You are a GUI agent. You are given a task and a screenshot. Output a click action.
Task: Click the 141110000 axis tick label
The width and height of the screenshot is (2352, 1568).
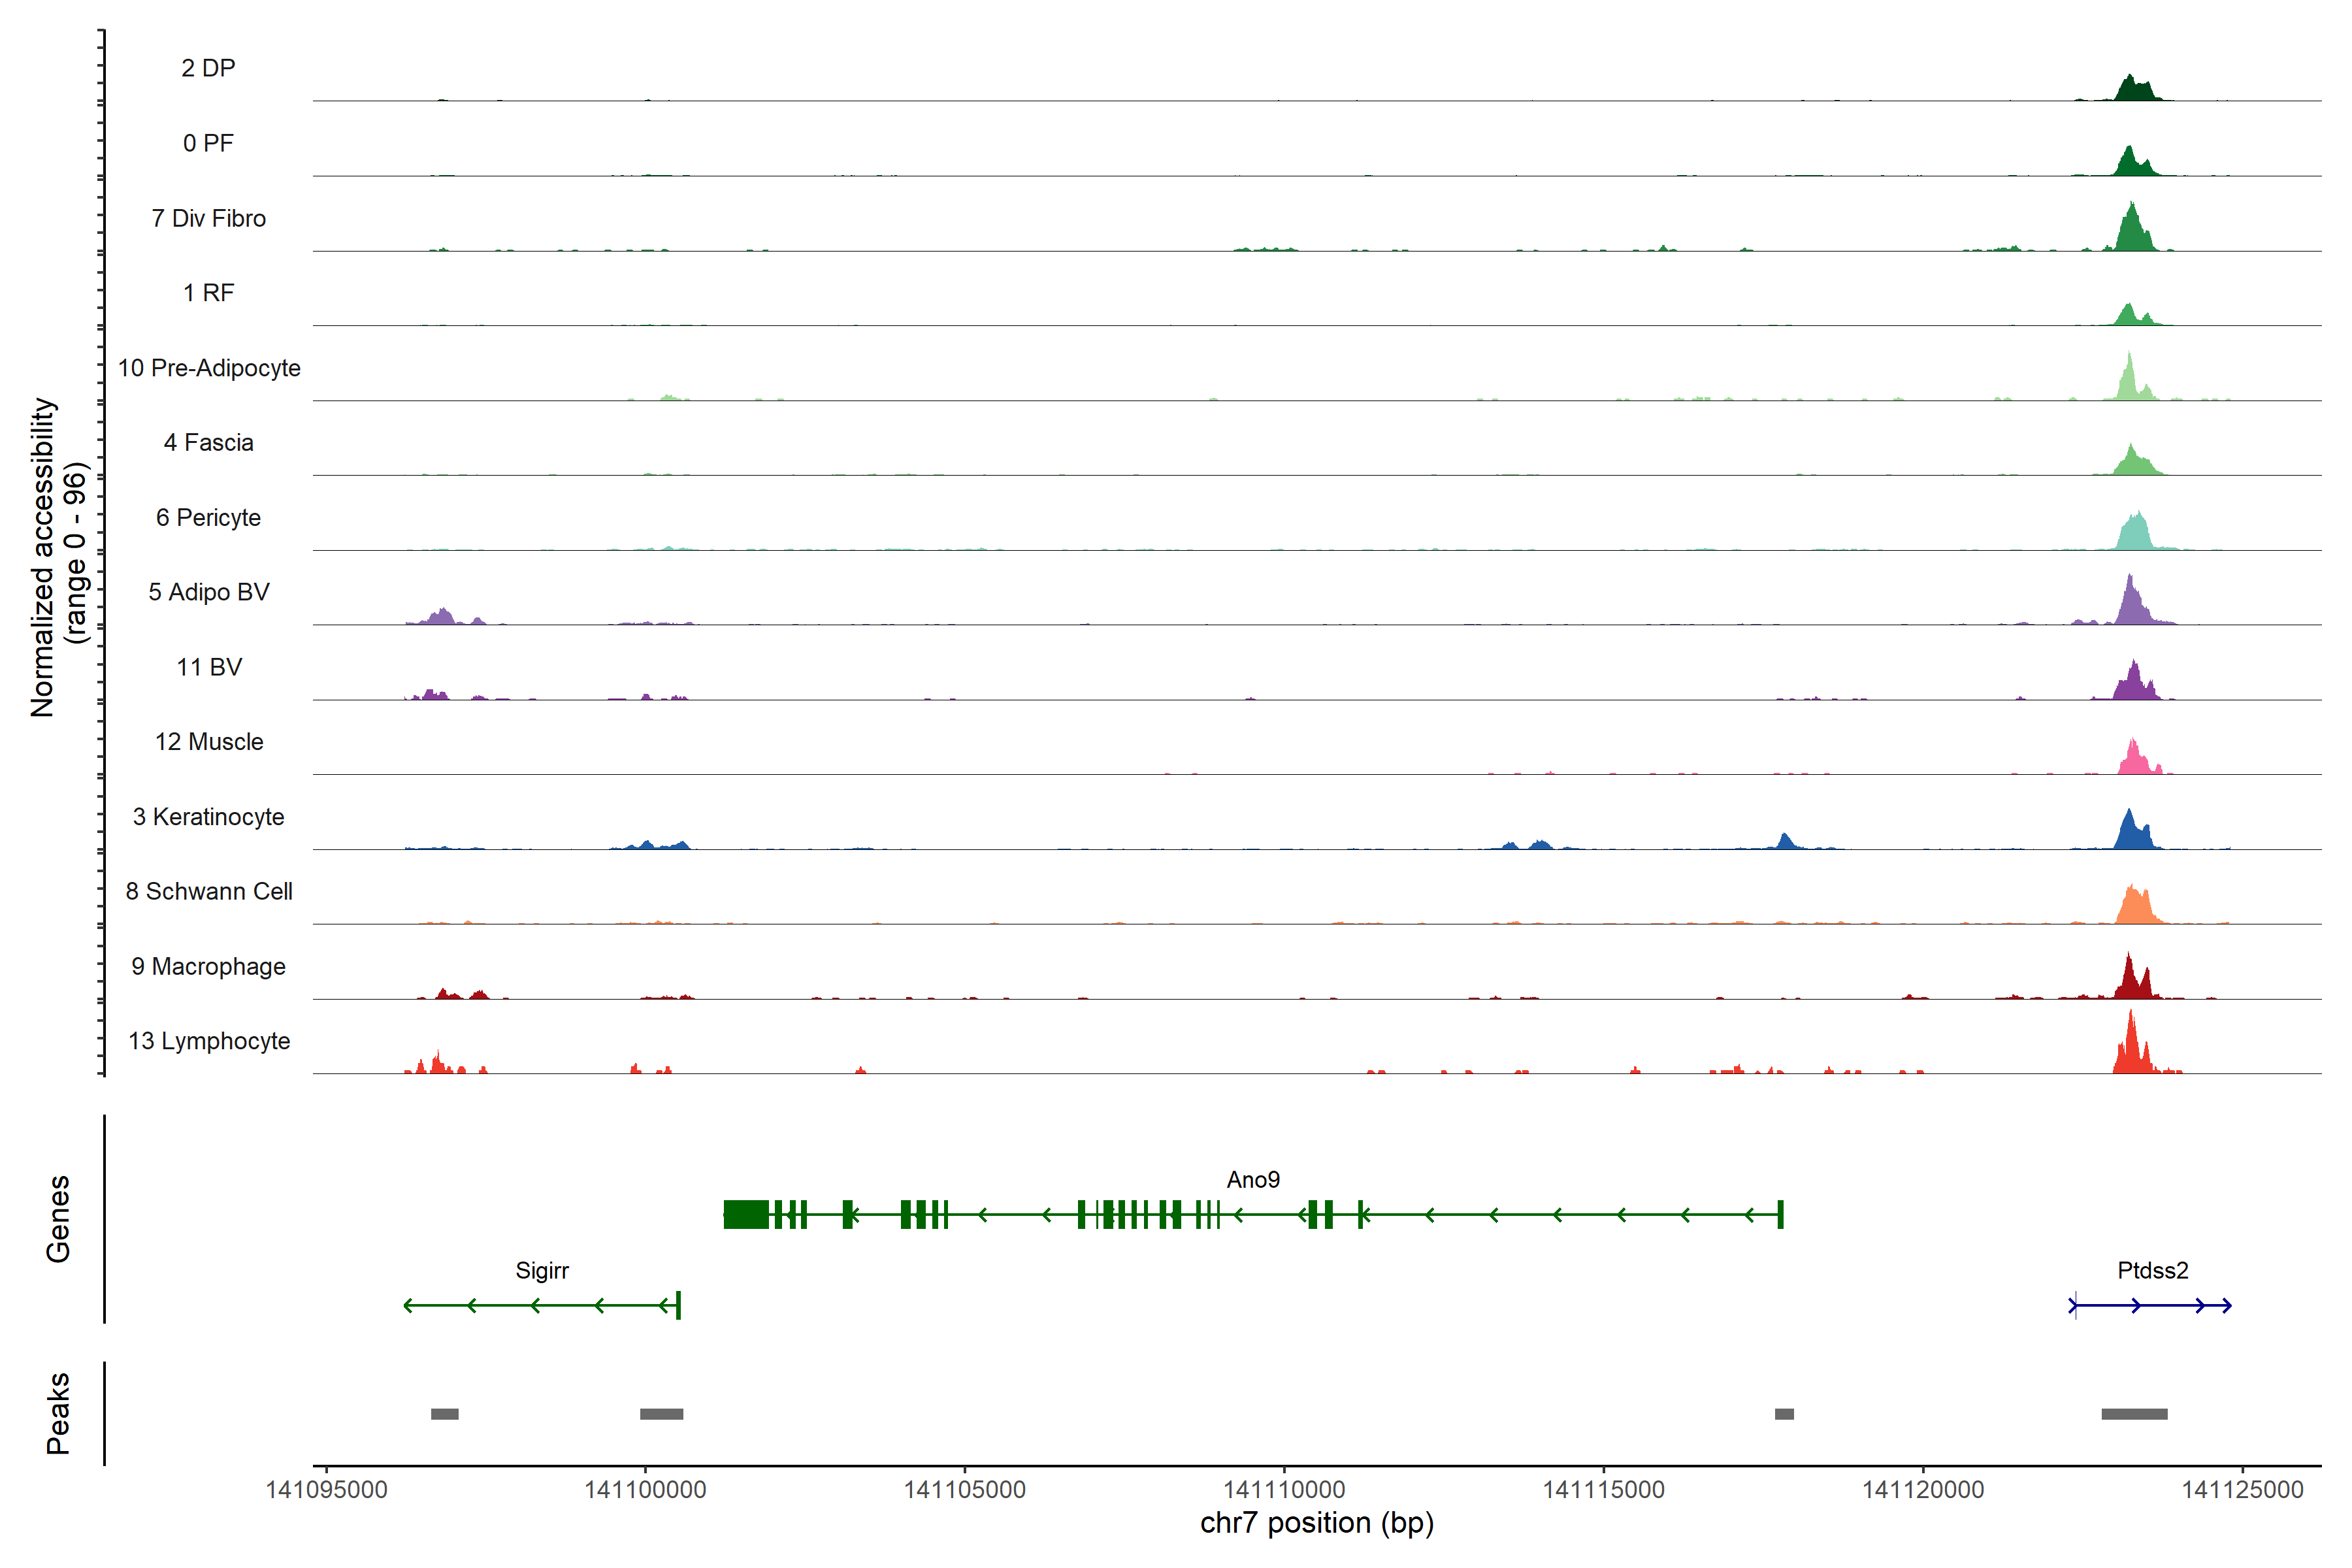(1284, 1490)
